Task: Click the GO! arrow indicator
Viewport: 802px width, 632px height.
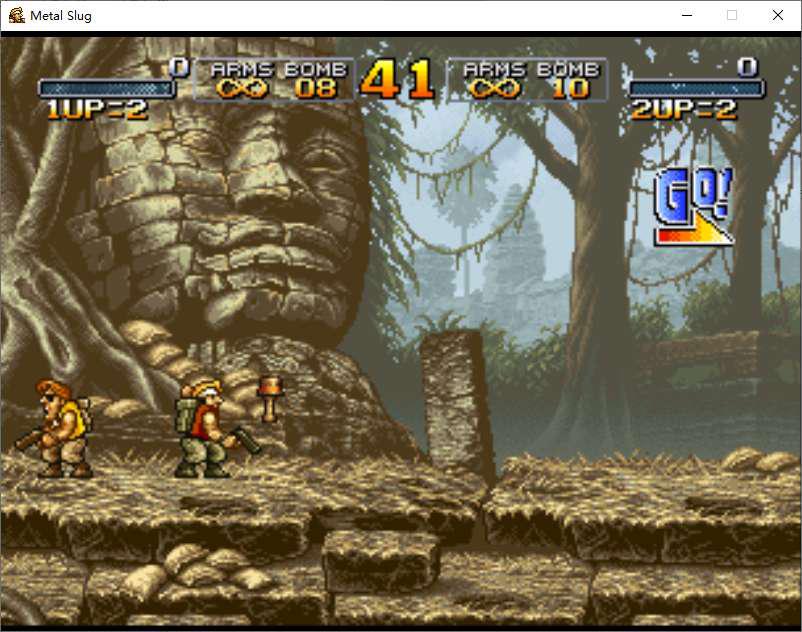Action: tap(693, 208)
